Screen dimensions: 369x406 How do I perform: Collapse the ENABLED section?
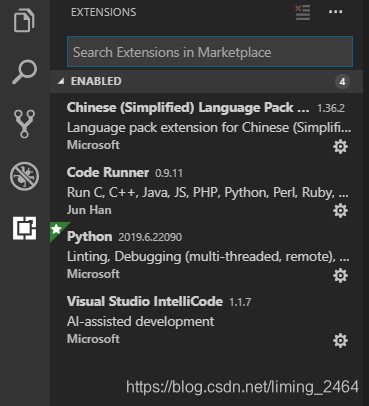click(61, 81)
